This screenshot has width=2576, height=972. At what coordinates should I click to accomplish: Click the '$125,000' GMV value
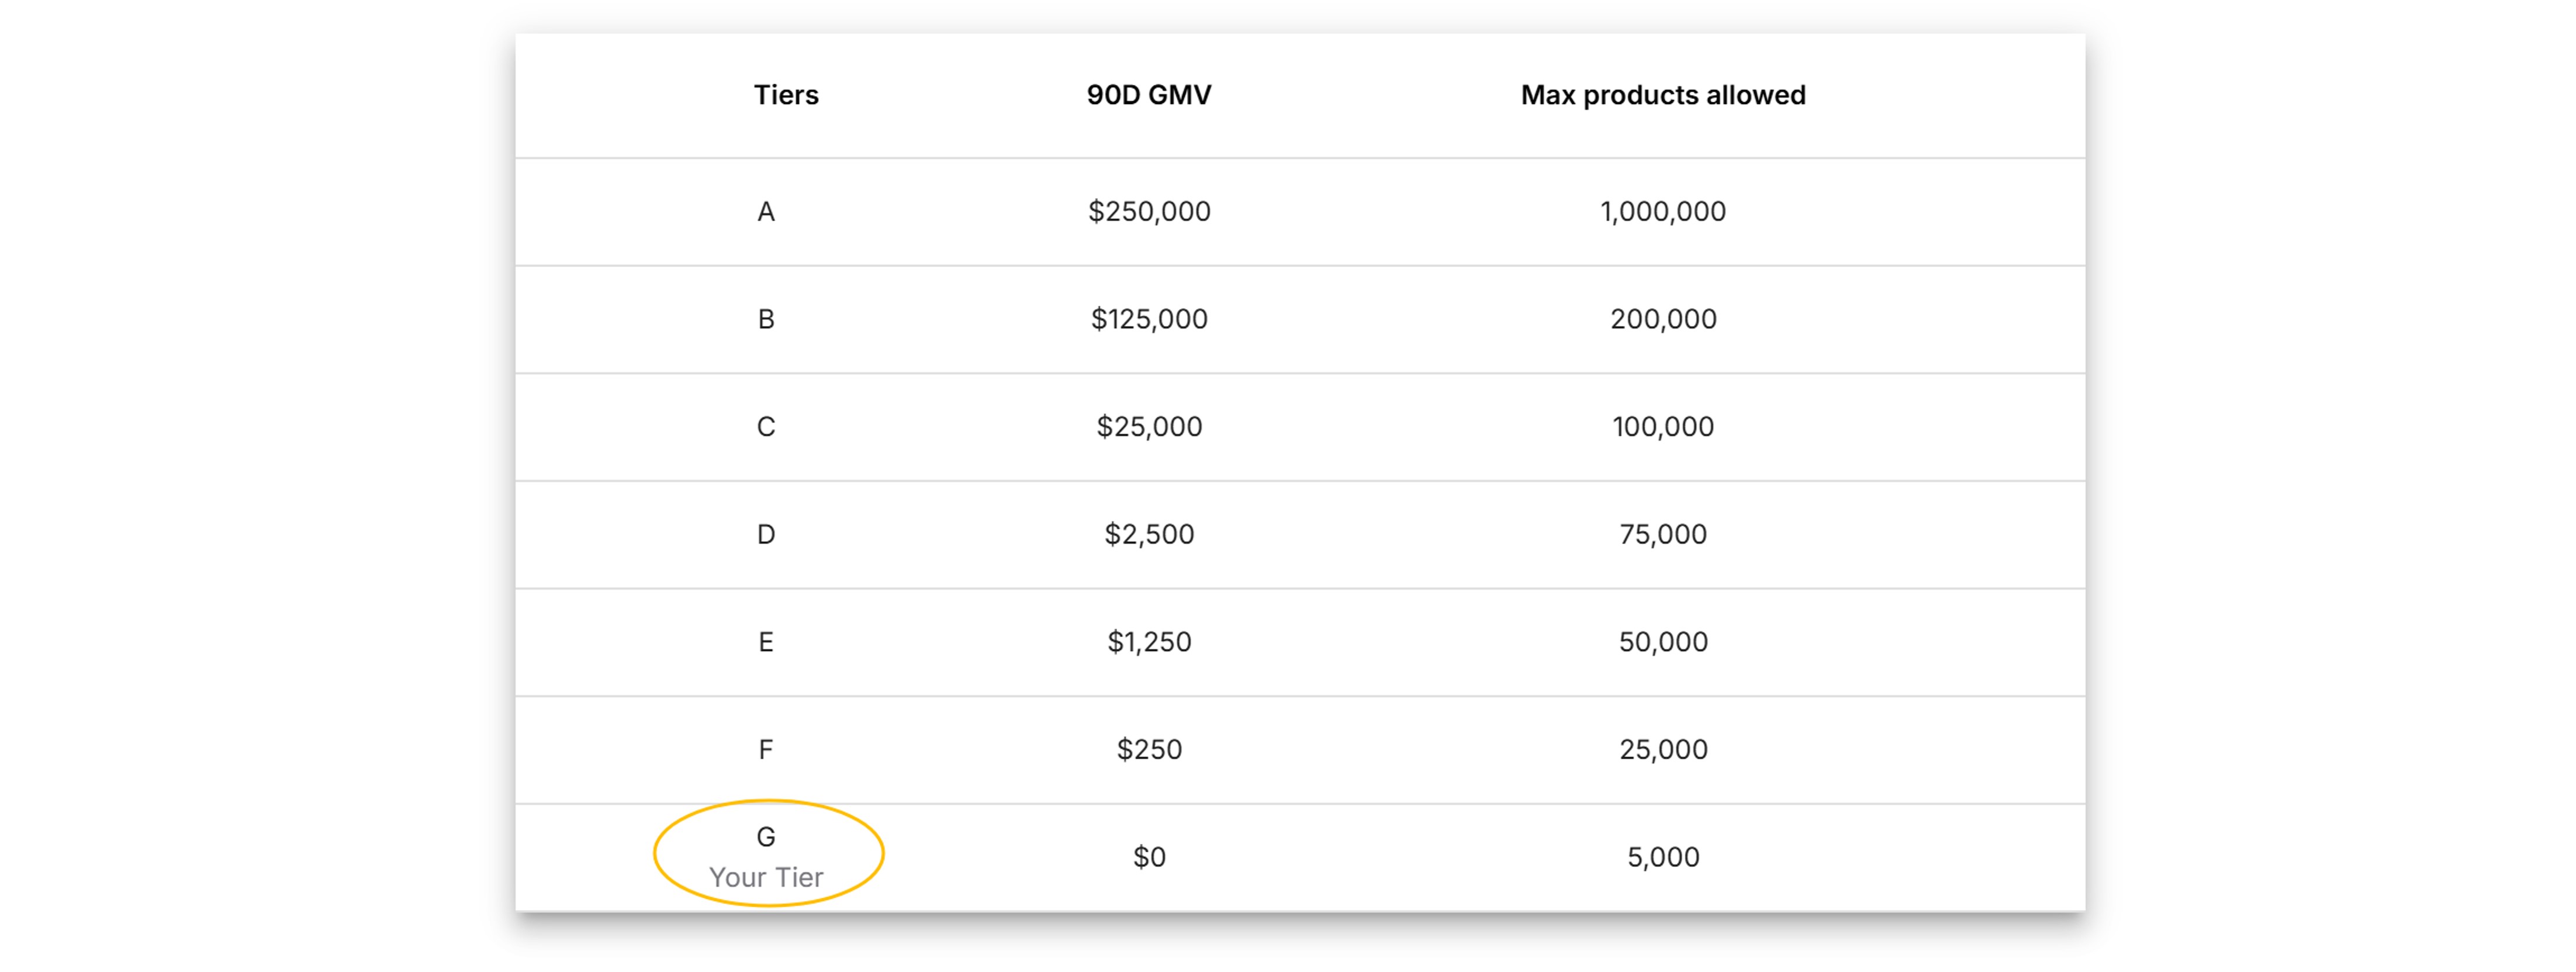point(1149,319)
